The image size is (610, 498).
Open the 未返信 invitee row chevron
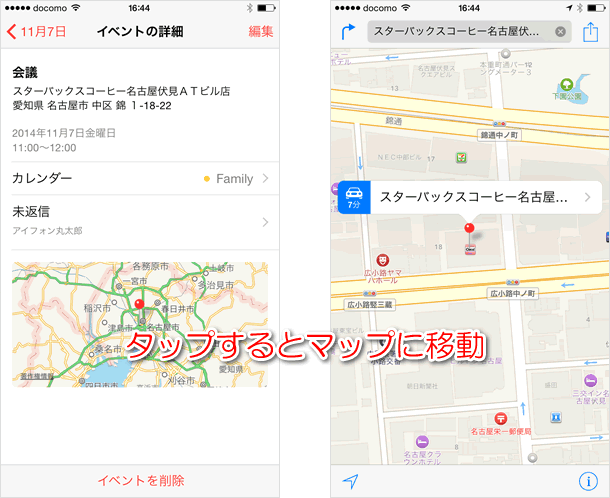tap(265, 222)
